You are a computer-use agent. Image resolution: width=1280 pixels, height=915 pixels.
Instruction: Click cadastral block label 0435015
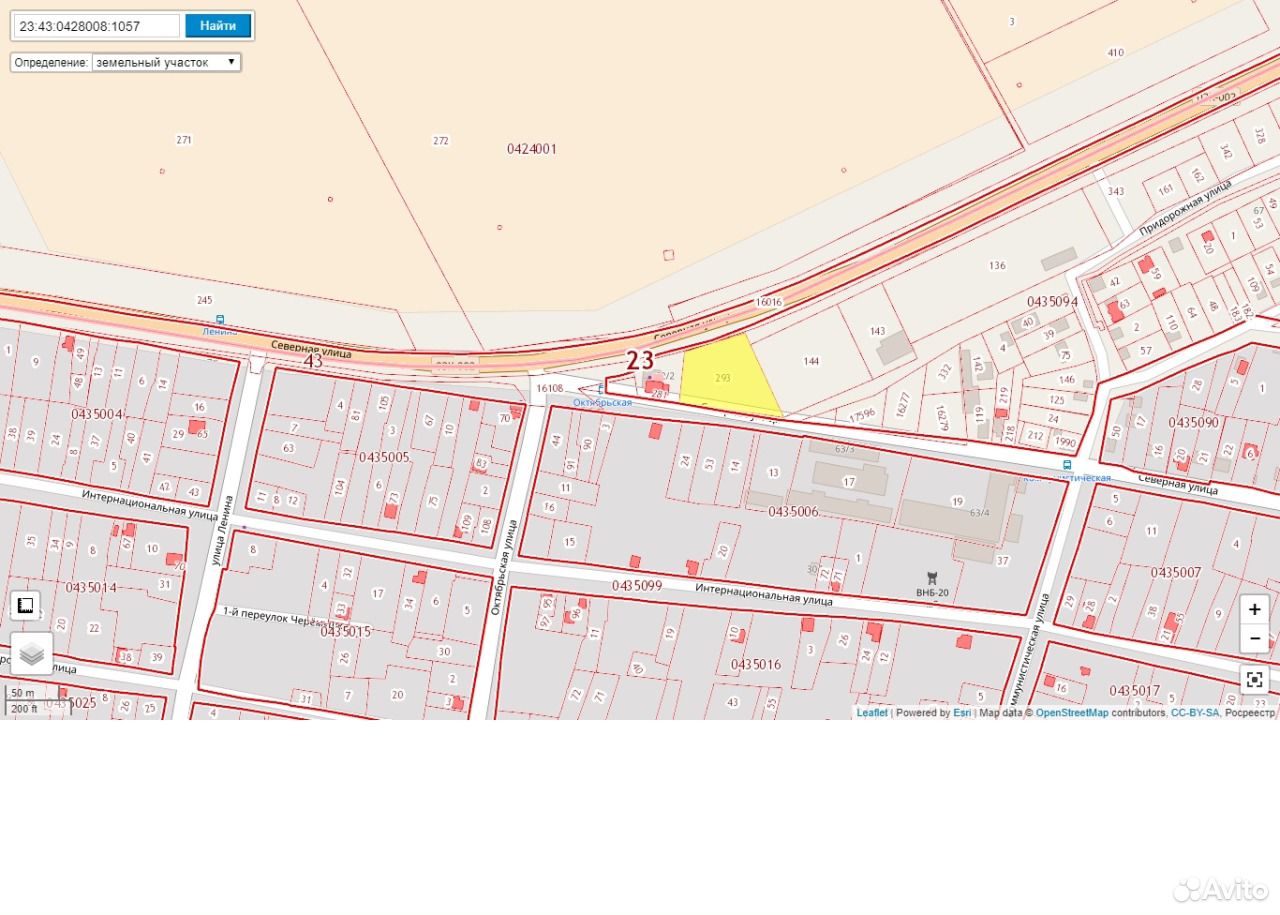tap(346, 631)
